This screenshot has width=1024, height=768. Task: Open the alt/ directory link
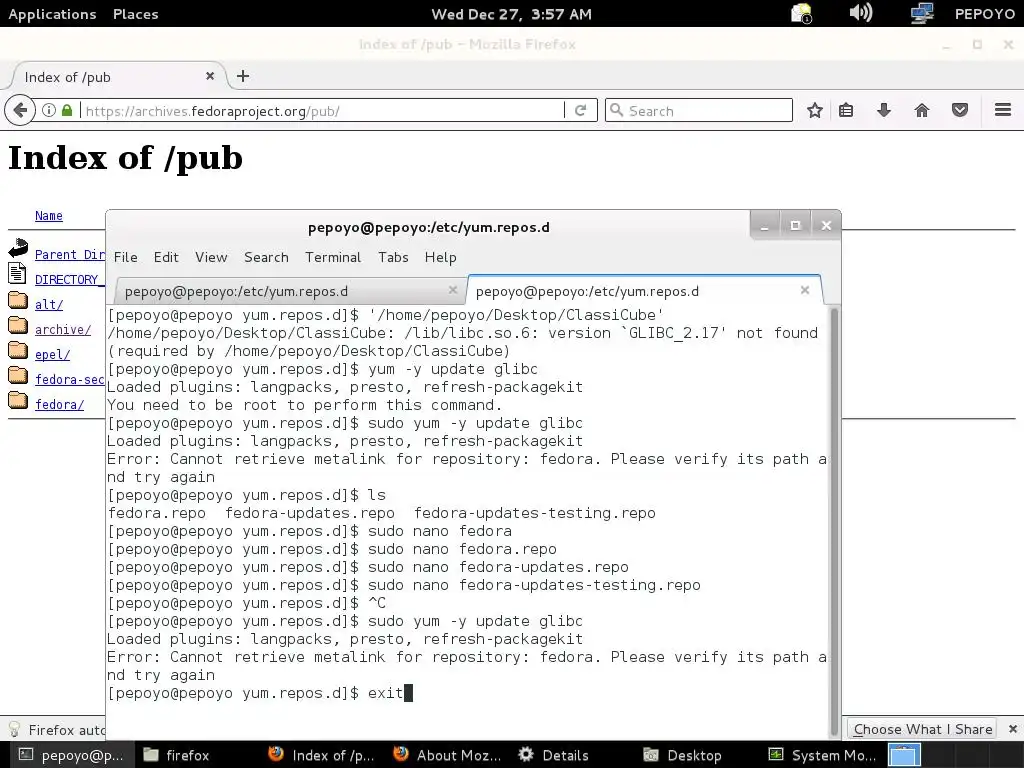[49, 304]
